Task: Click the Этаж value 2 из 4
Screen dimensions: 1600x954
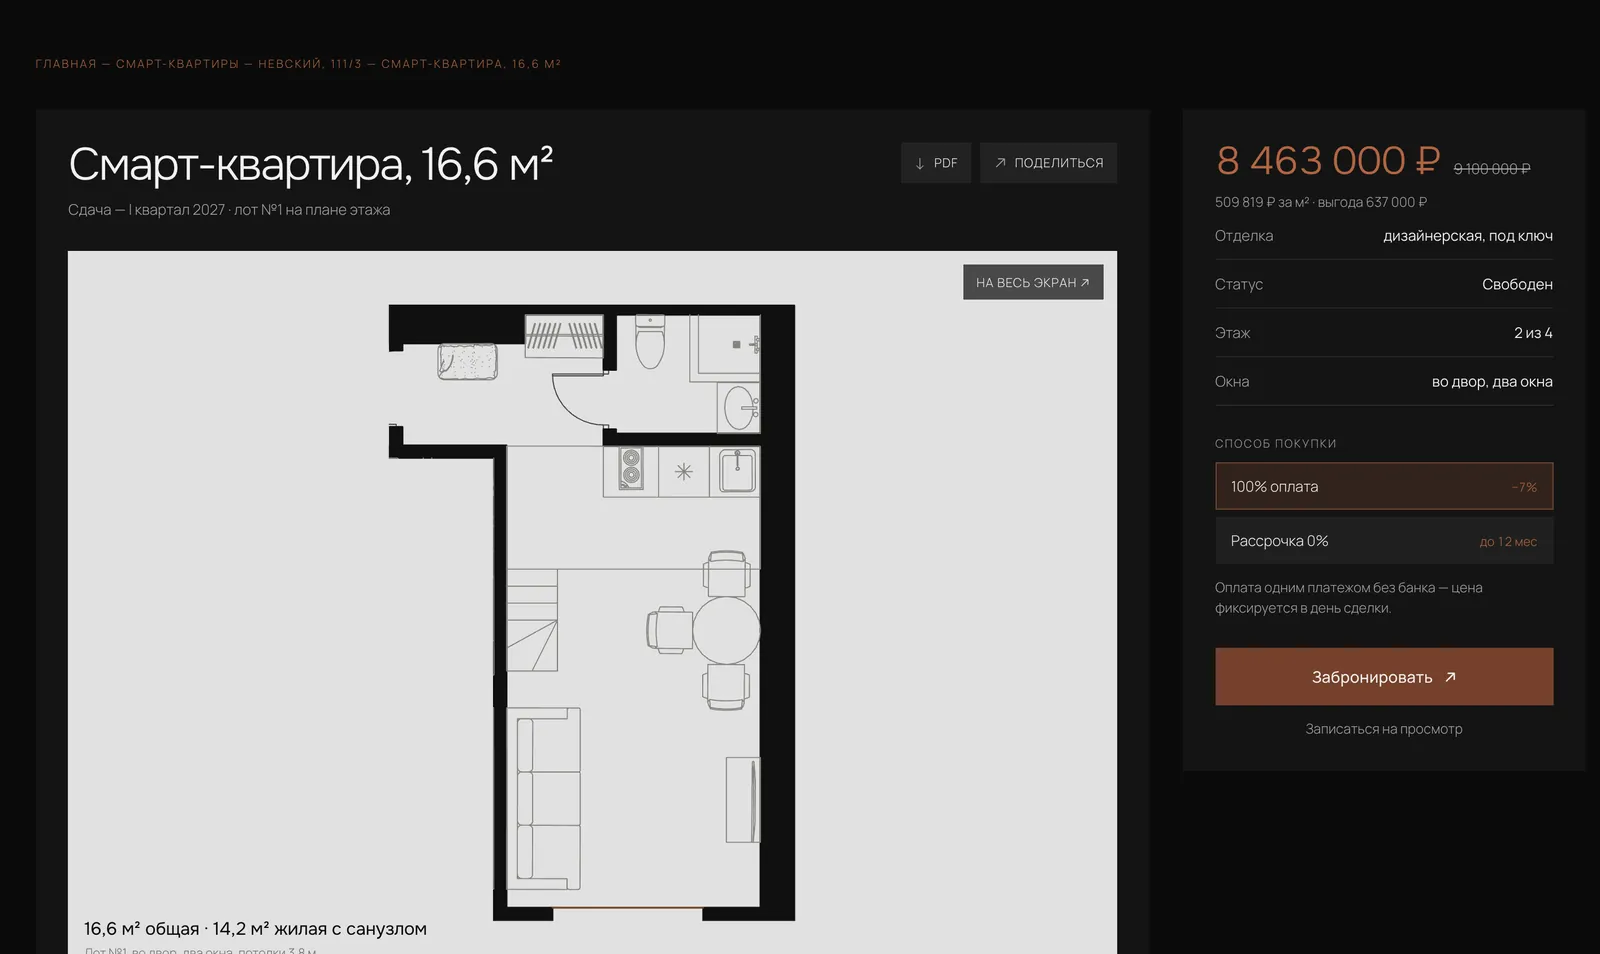Action: 1533,333
